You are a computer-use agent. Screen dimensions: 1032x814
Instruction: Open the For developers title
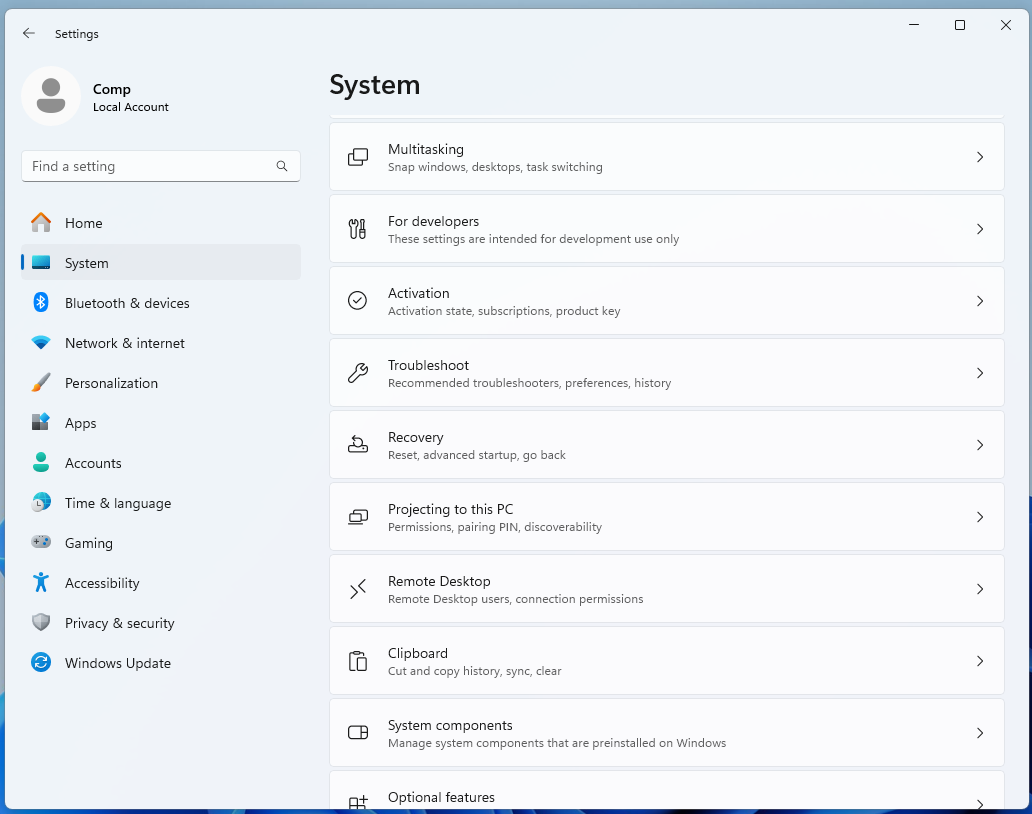(433, 221)
